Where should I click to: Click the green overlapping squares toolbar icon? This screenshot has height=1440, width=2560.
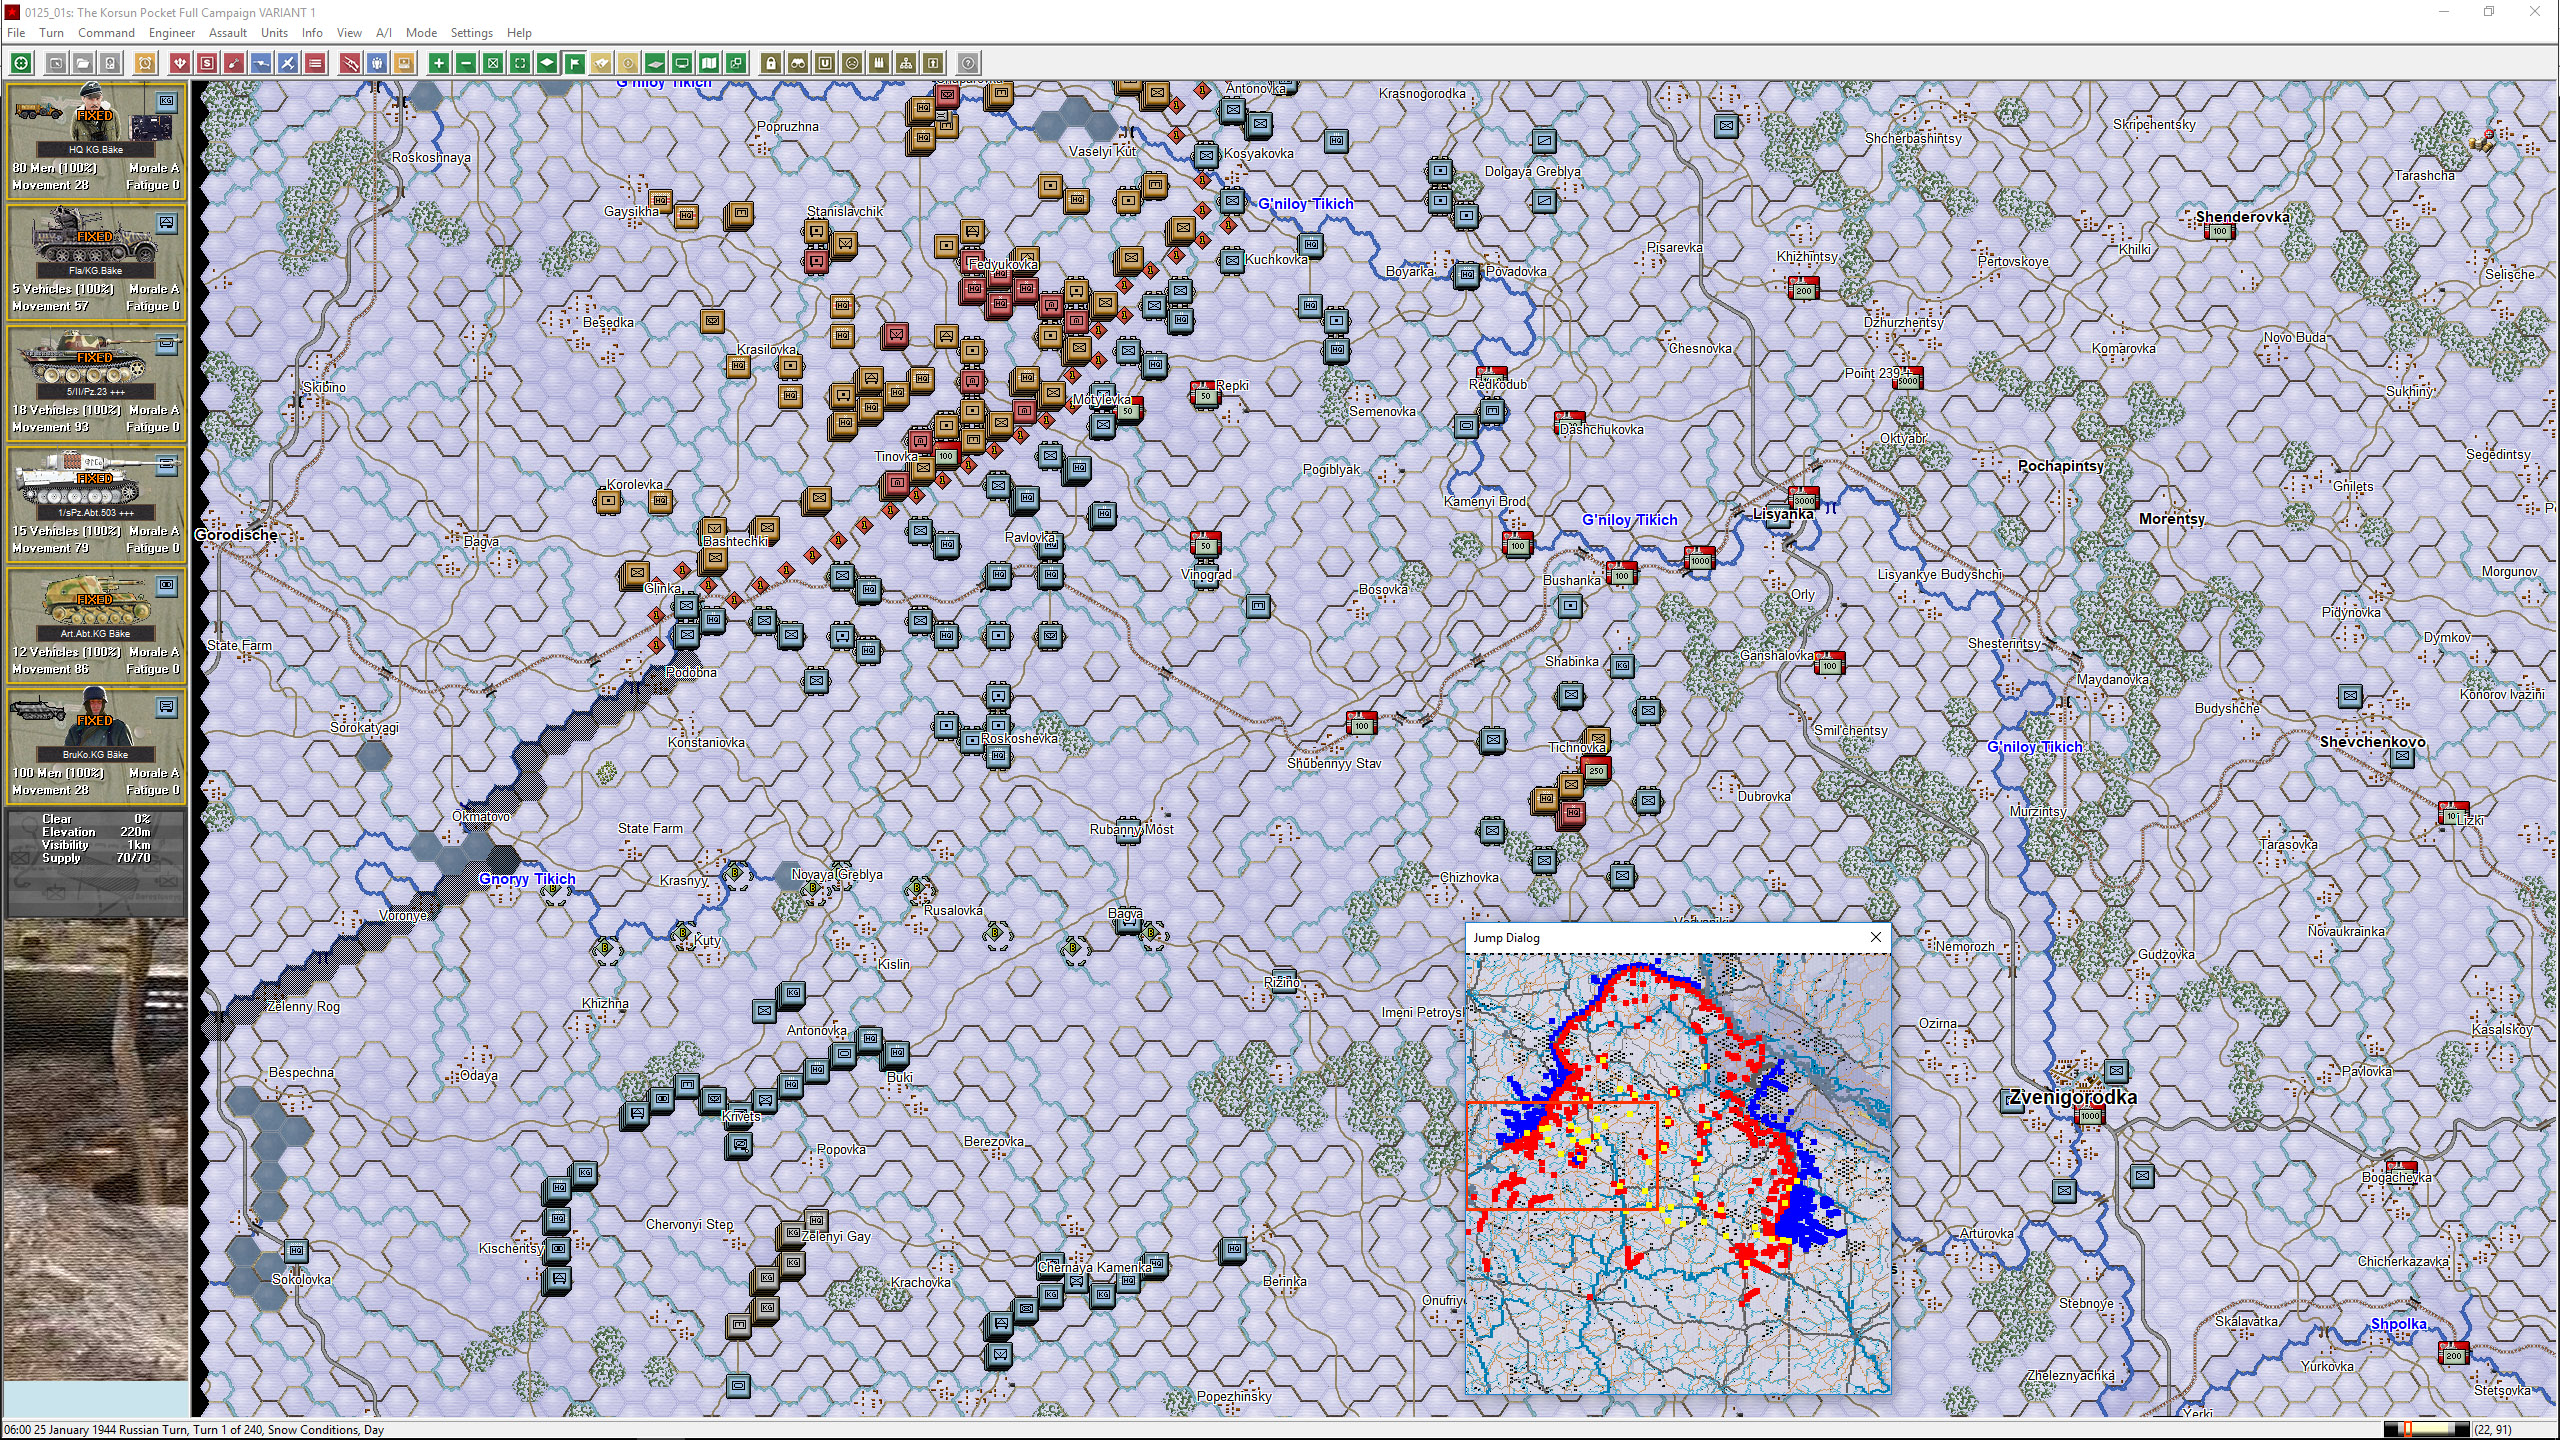coord(736,63)
